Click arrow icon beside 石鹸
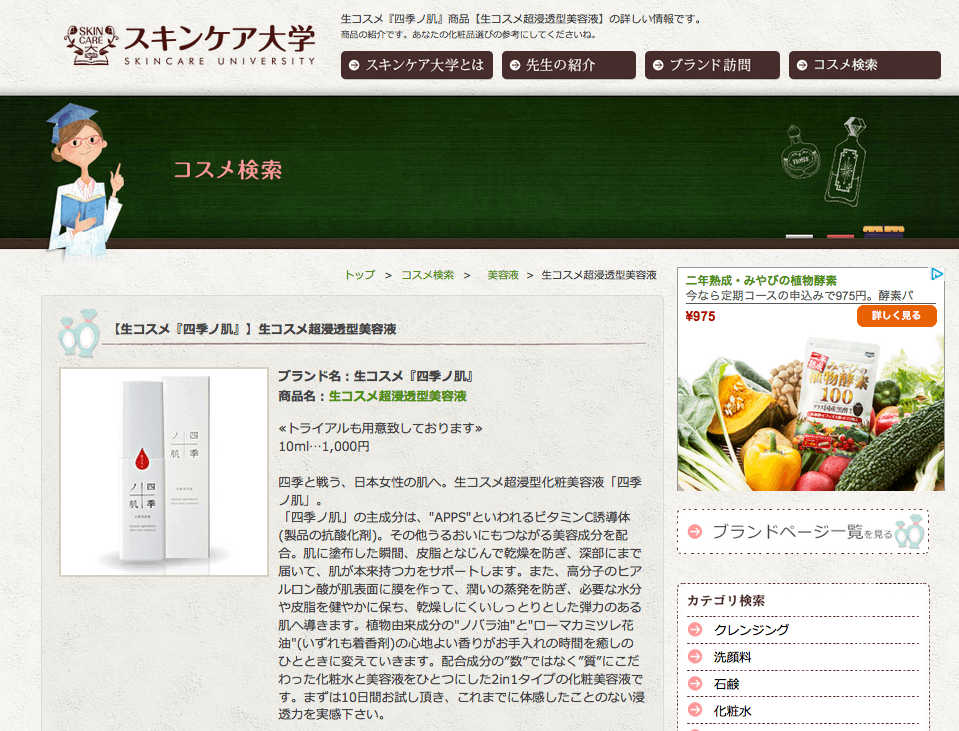959x731 pixels. point(695,683)
